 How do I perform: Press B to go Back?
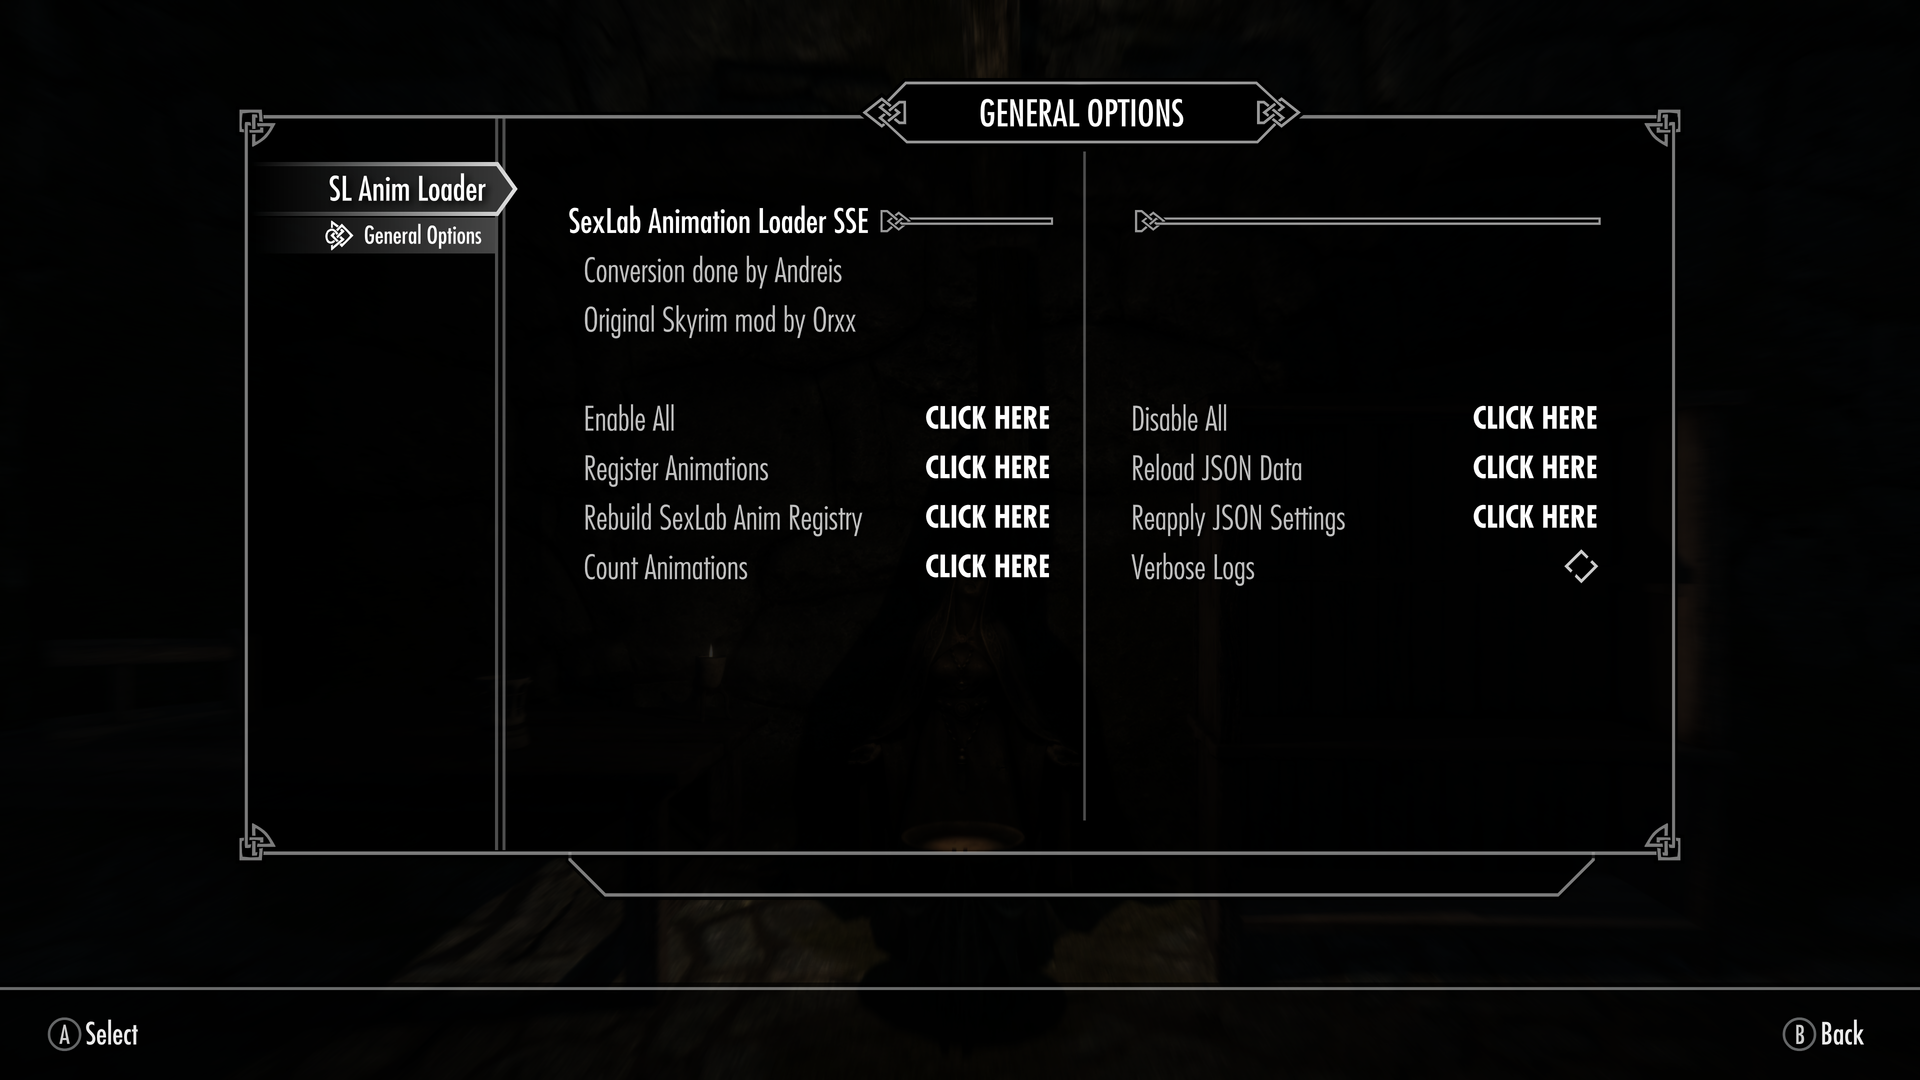(1826, 1034)
